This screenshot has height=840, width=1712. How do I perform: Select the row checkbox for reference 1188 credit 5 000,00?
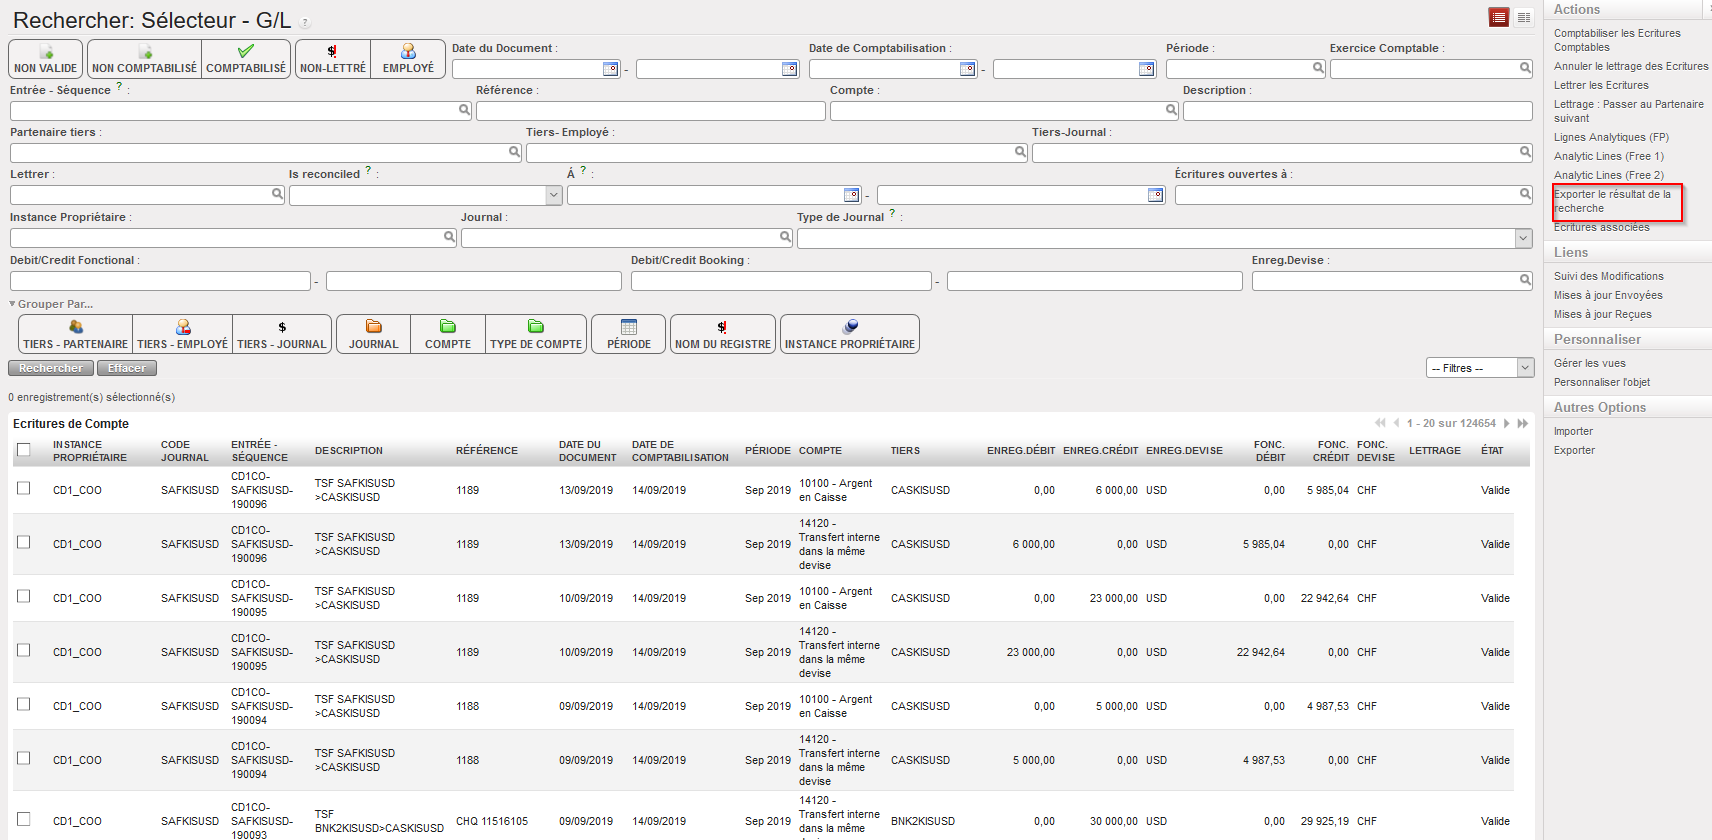coord(24,705)
